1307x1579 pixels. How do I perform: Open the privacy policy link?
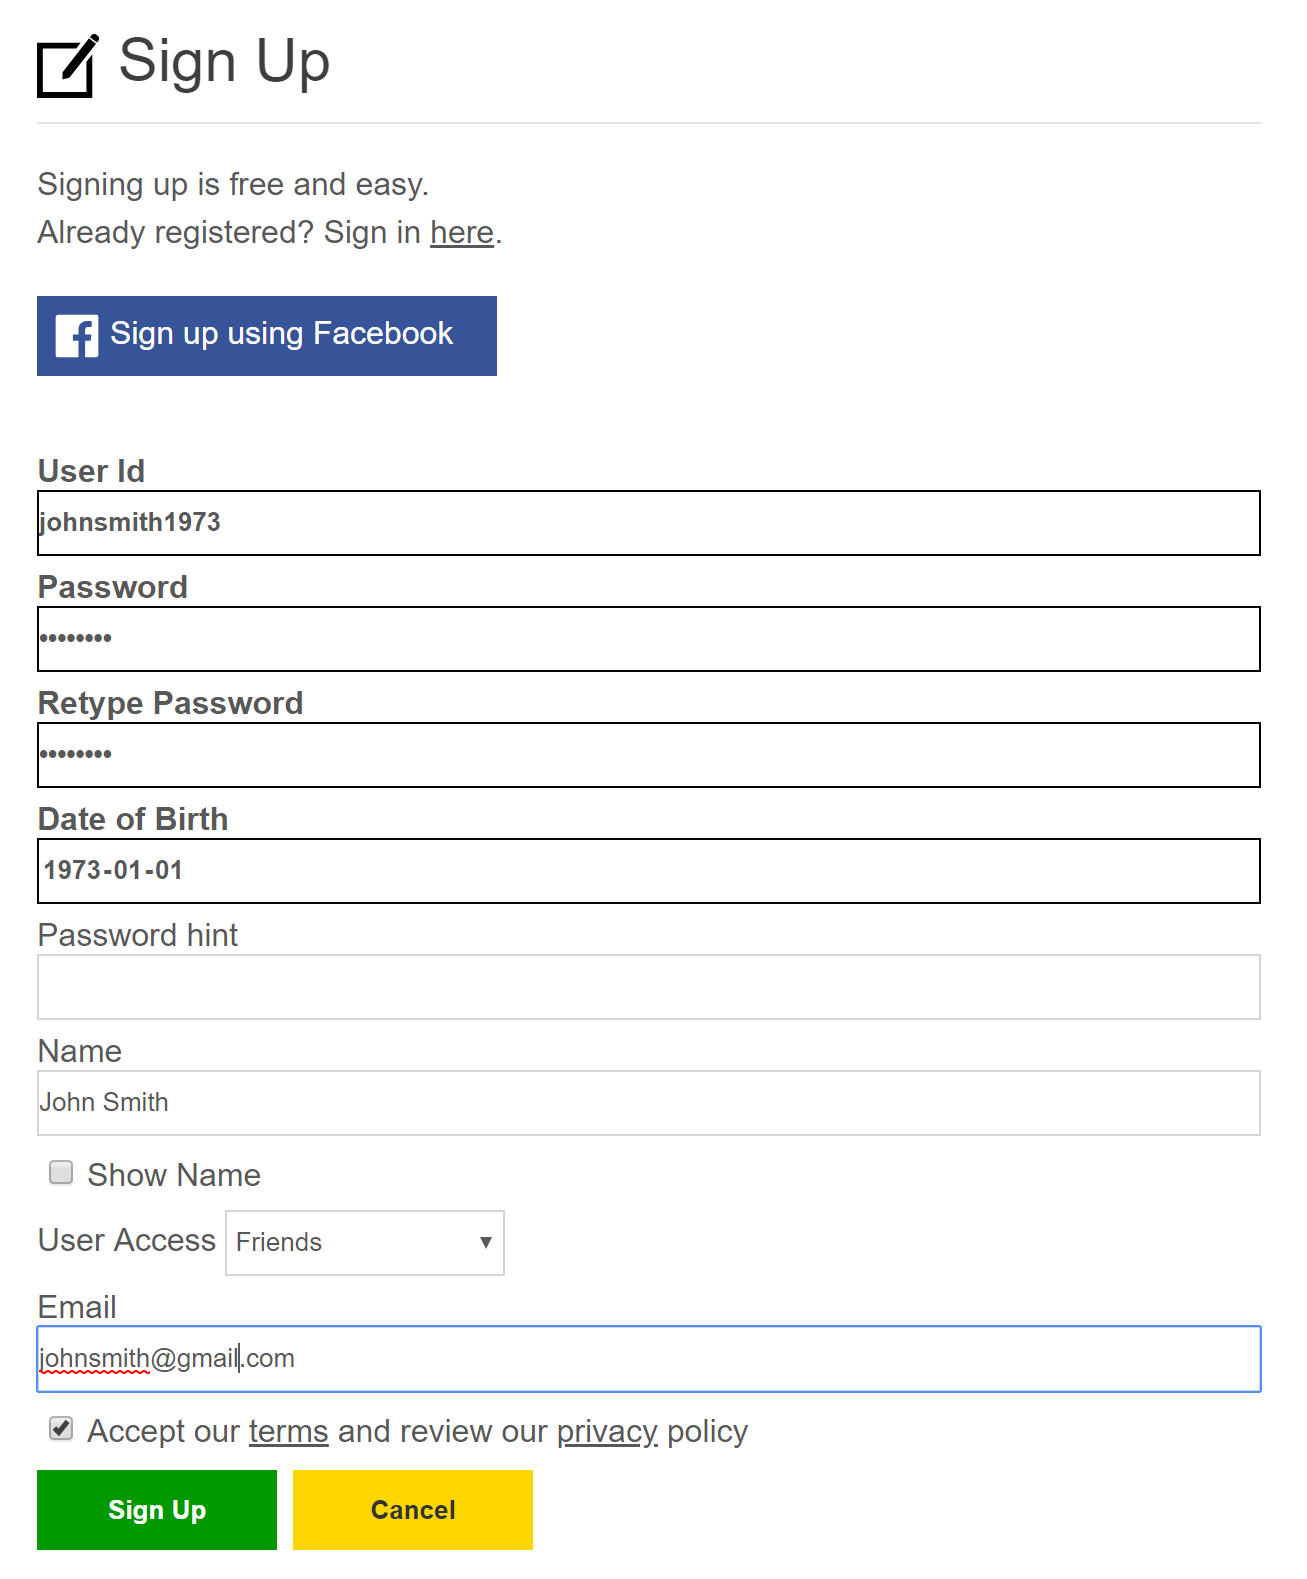(x=607, y=1431)
